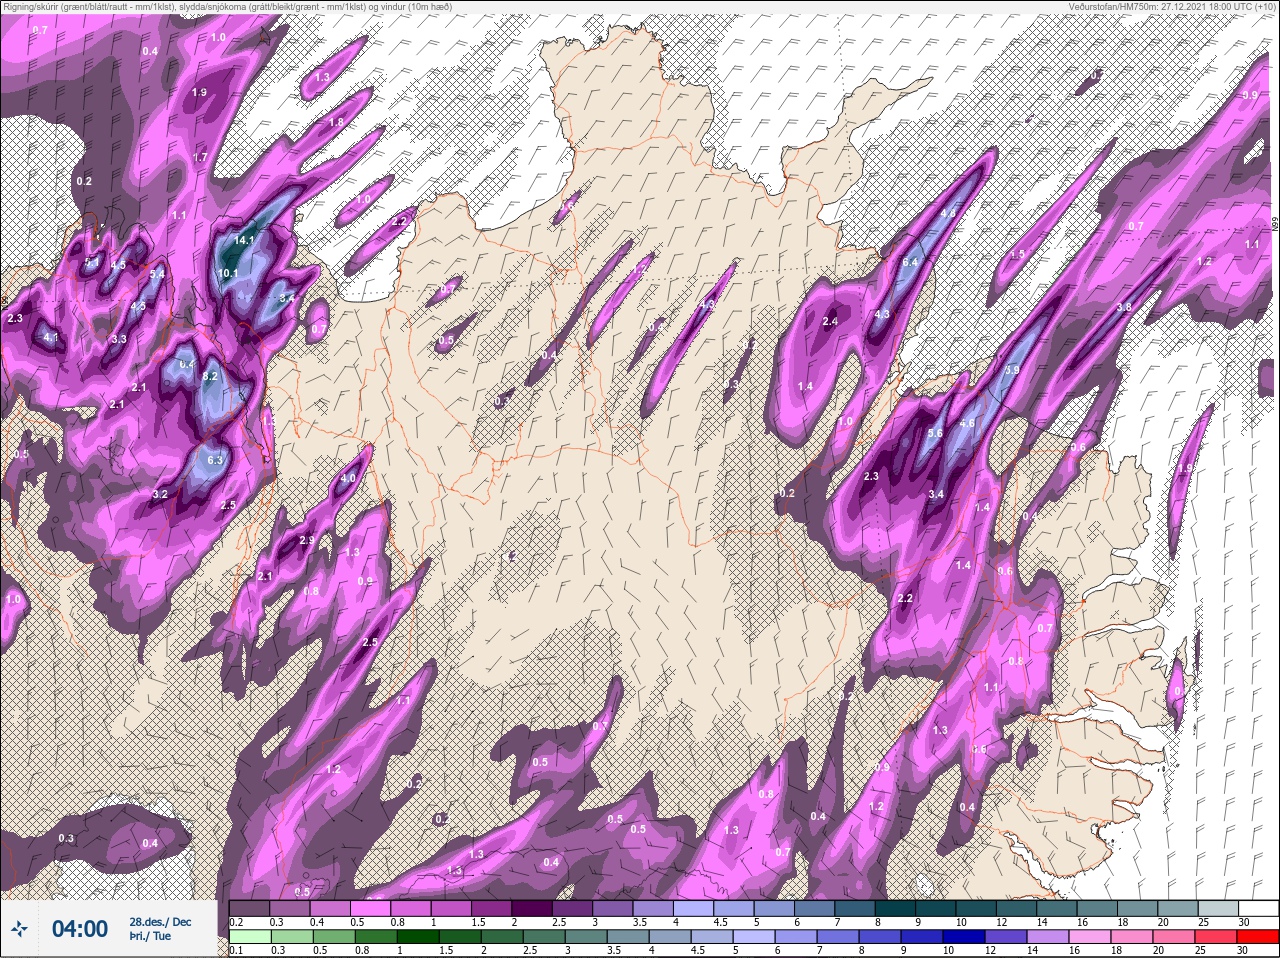Click the 5.4 value label on map
Screen dimensions: 1280x958
click(x=157, y=274)
